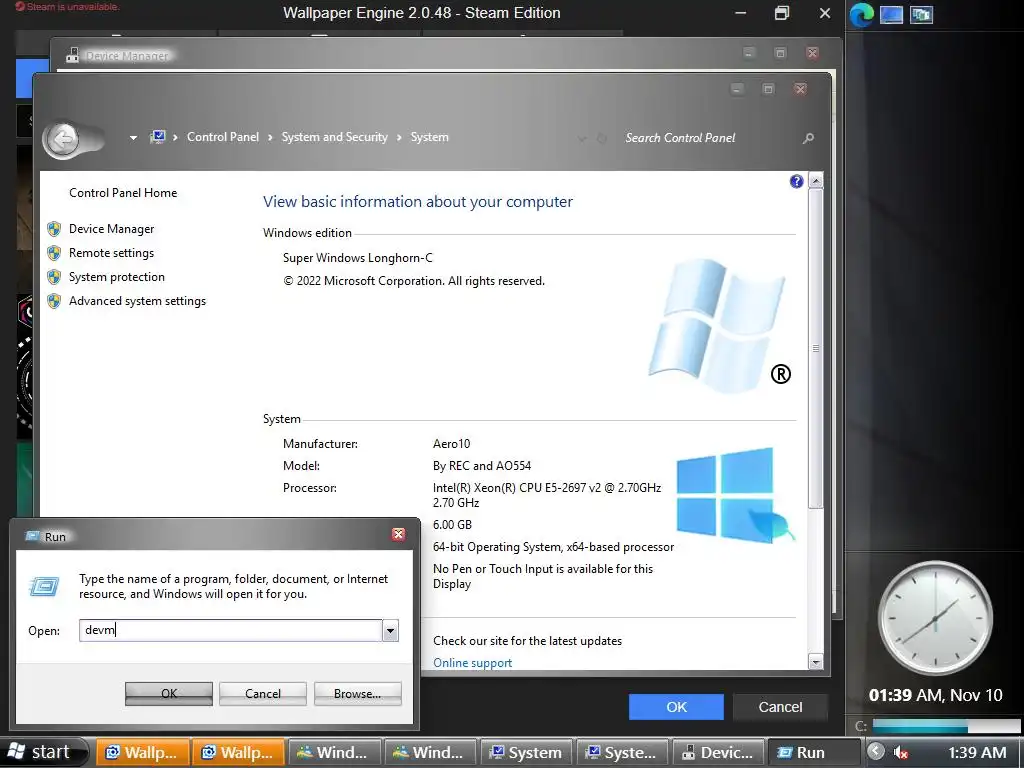Click the search magnifier icon
The image size is (1024, 768).
808,138
